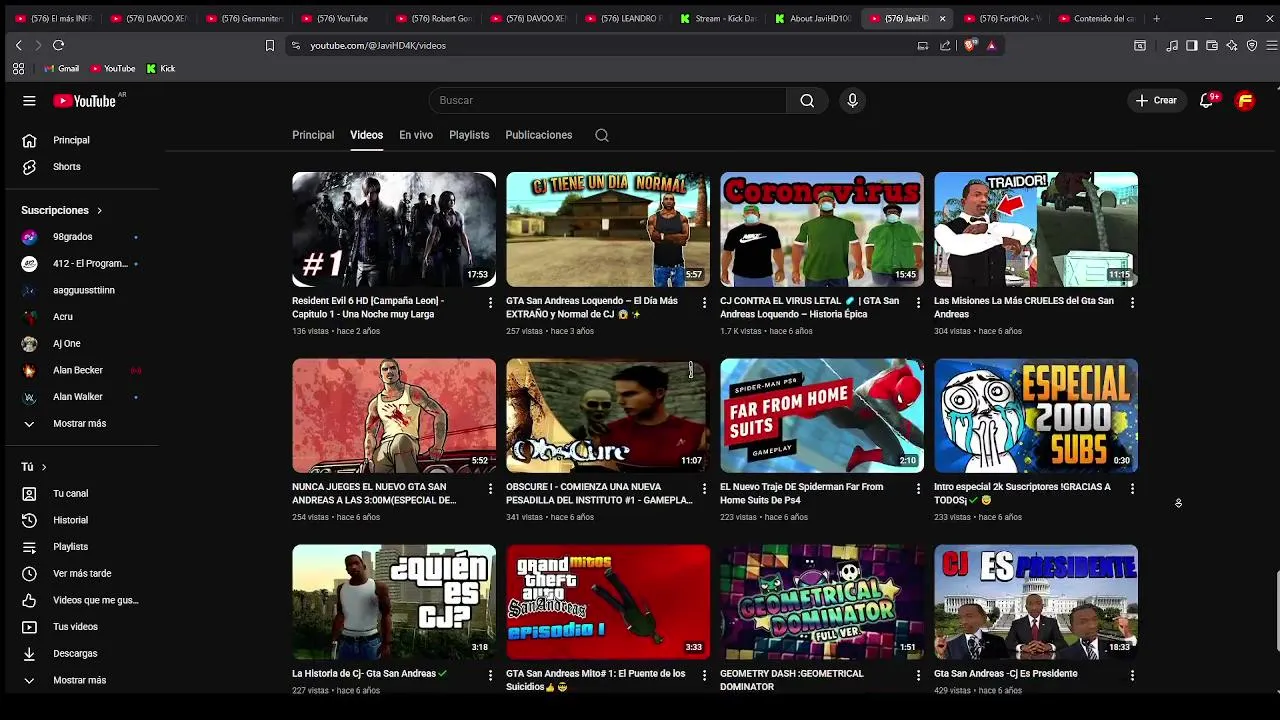
Task: Open GTA San Andreas Mito#1 video title
Action: tap(596, 680)
